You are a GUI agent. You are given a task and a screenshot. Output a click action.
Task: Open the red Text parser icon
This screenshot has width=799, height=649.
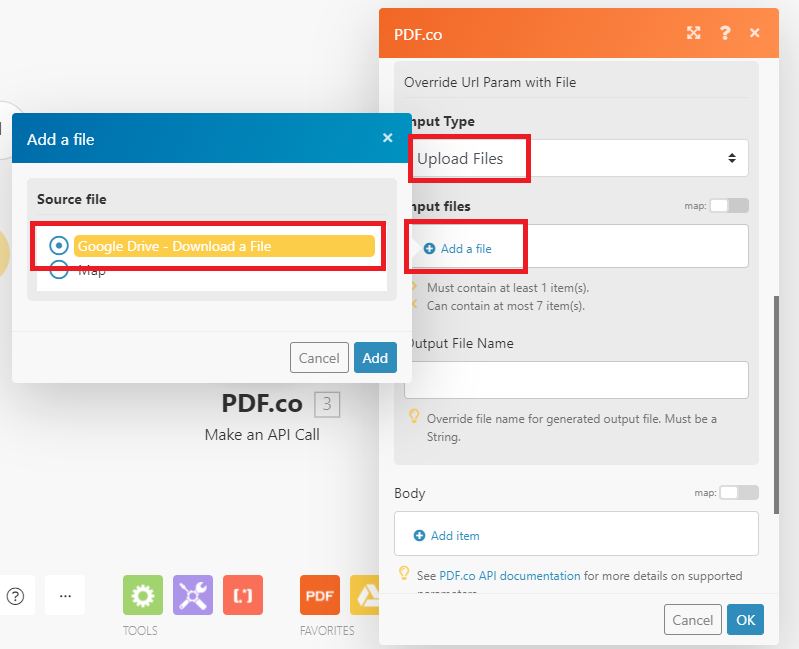[x=243, y=595]
